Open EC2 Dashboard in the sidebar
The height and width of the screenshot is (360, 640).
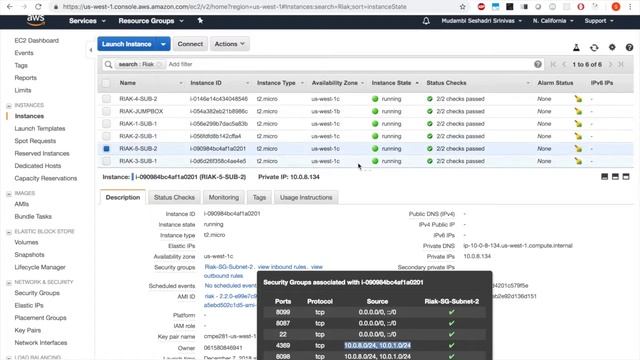(37, 40)
